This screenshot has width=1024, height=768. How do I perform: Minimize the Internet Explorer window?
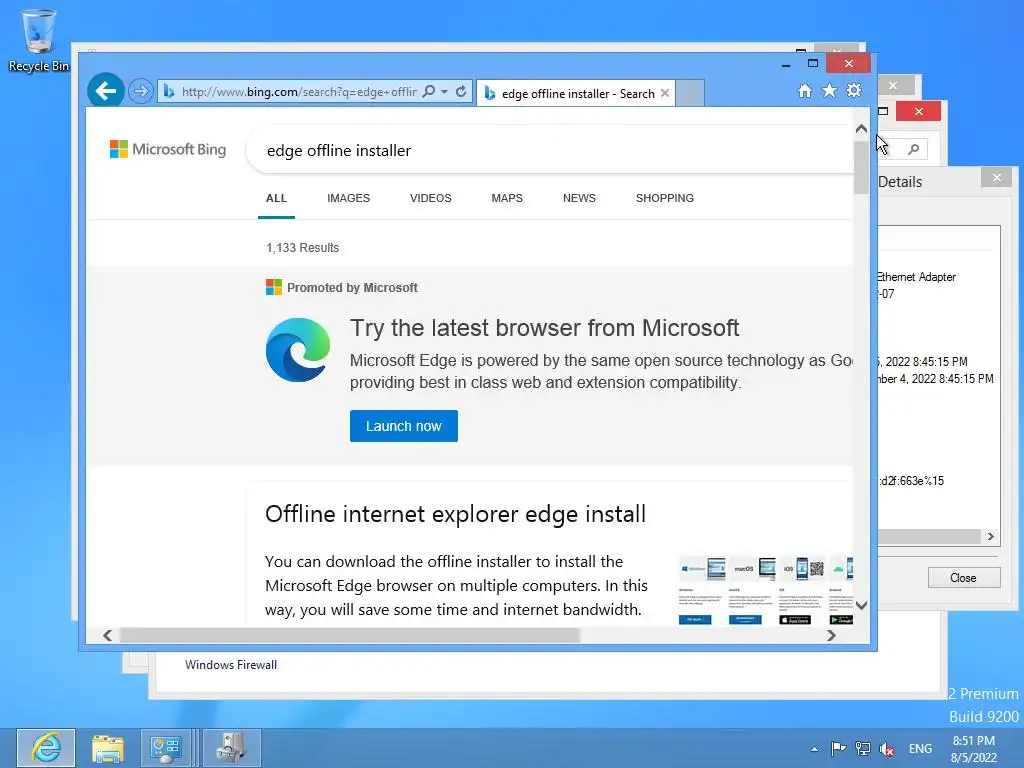[x=786, y=64]
